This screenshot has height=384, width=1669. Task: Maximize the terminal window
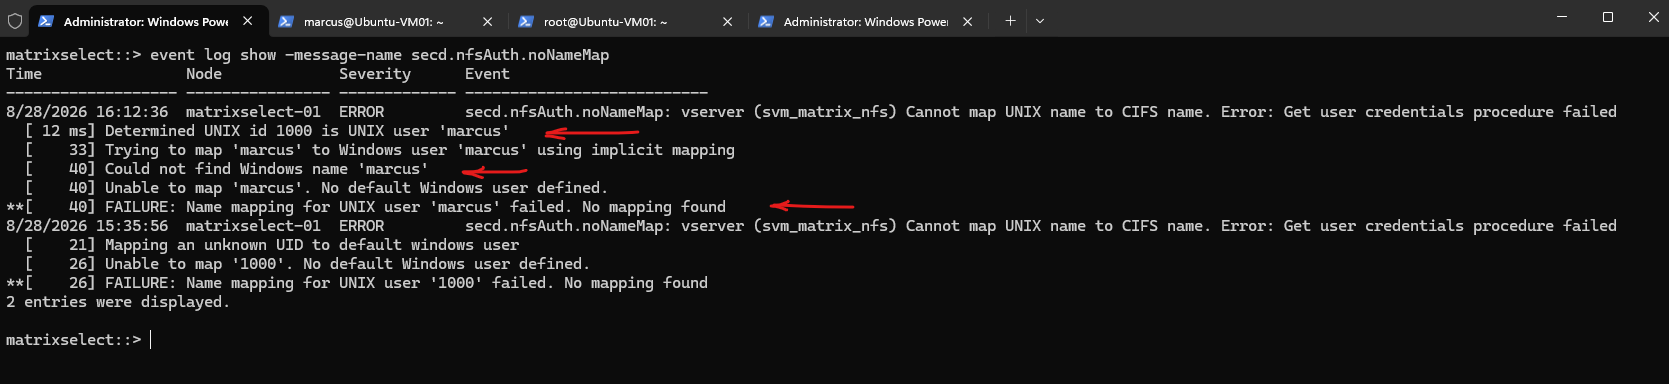(x=1608, y=17)
